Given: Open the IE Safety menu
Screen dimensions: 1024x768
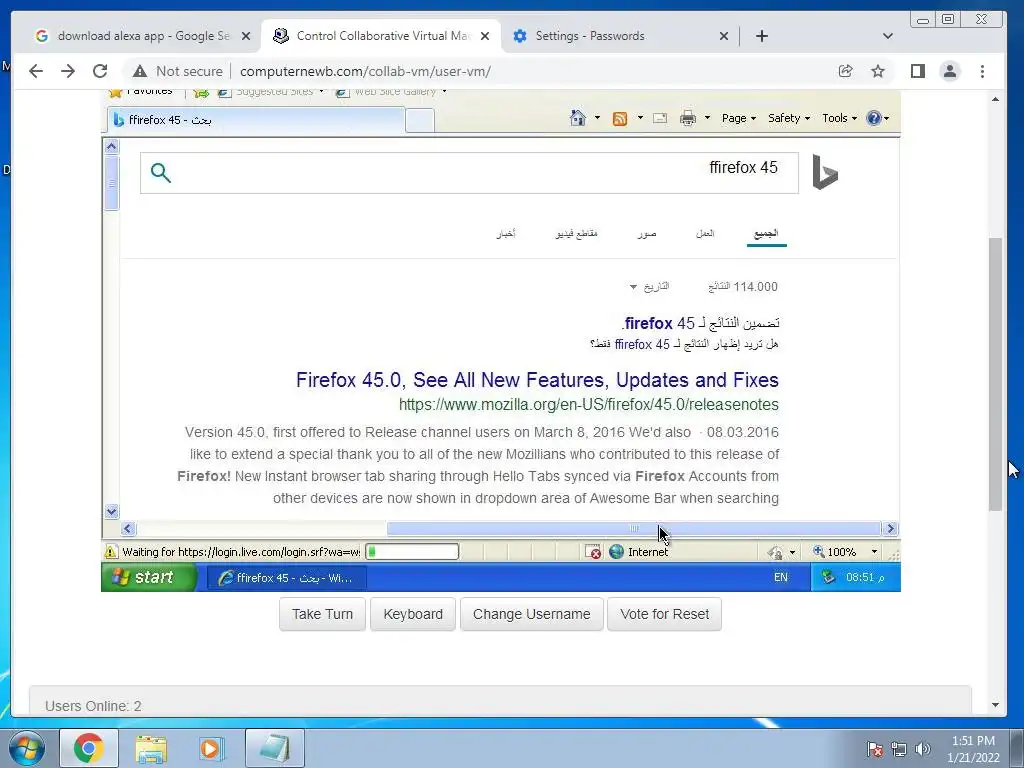Looking at the screenshot, I should point(789,118).
